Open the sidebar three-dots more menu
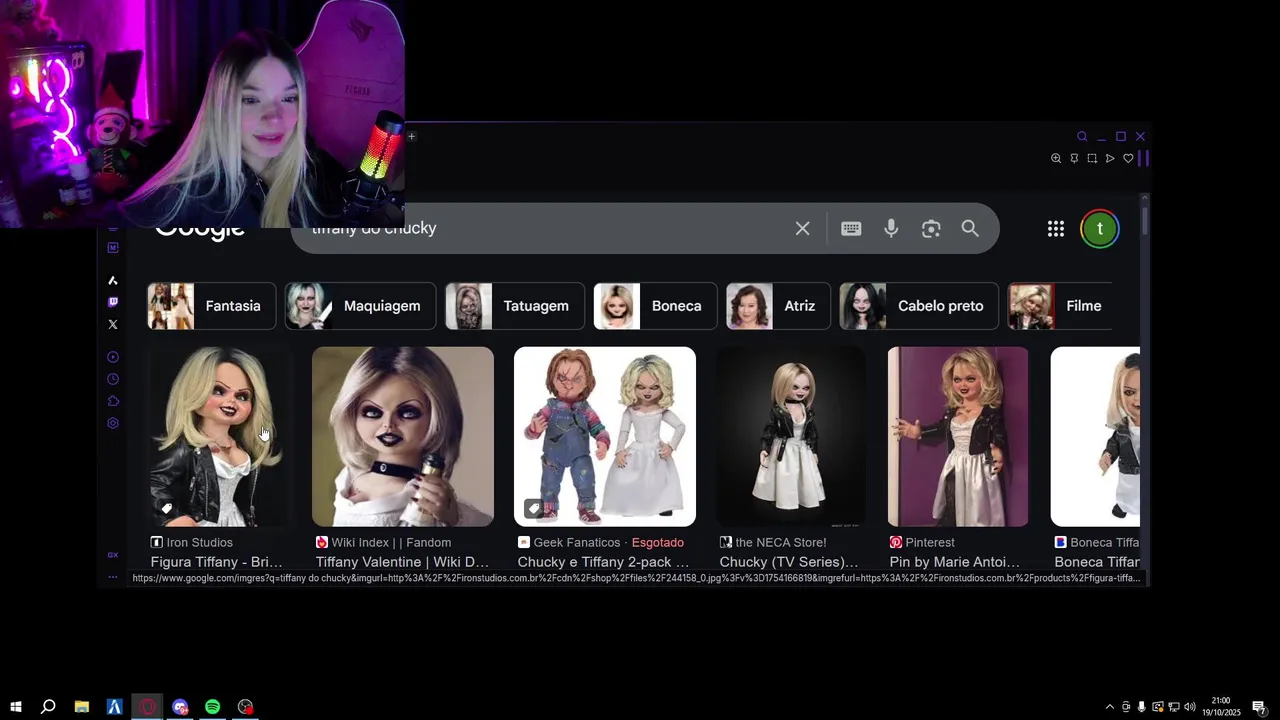1280x720 pixels. click(113, 576)
